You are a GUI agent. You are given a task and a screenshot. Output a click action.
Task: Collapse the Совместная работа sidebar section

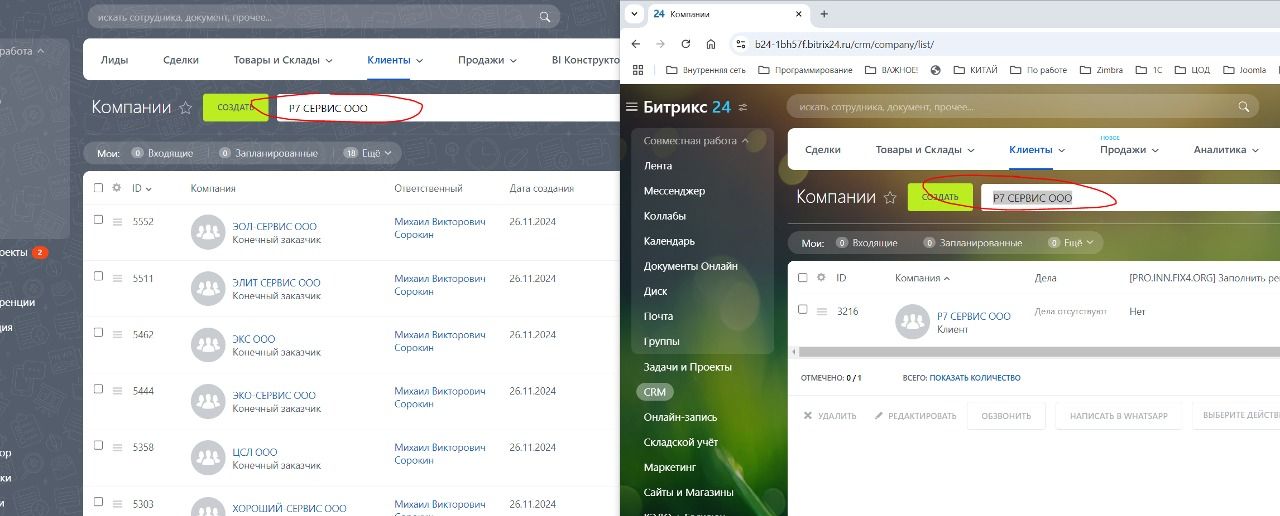click(696, 141)
